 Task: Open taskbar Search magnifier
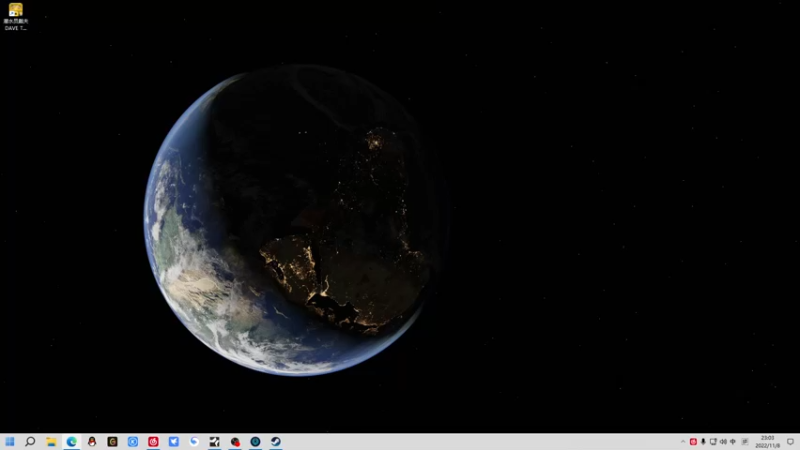point(30,441)
